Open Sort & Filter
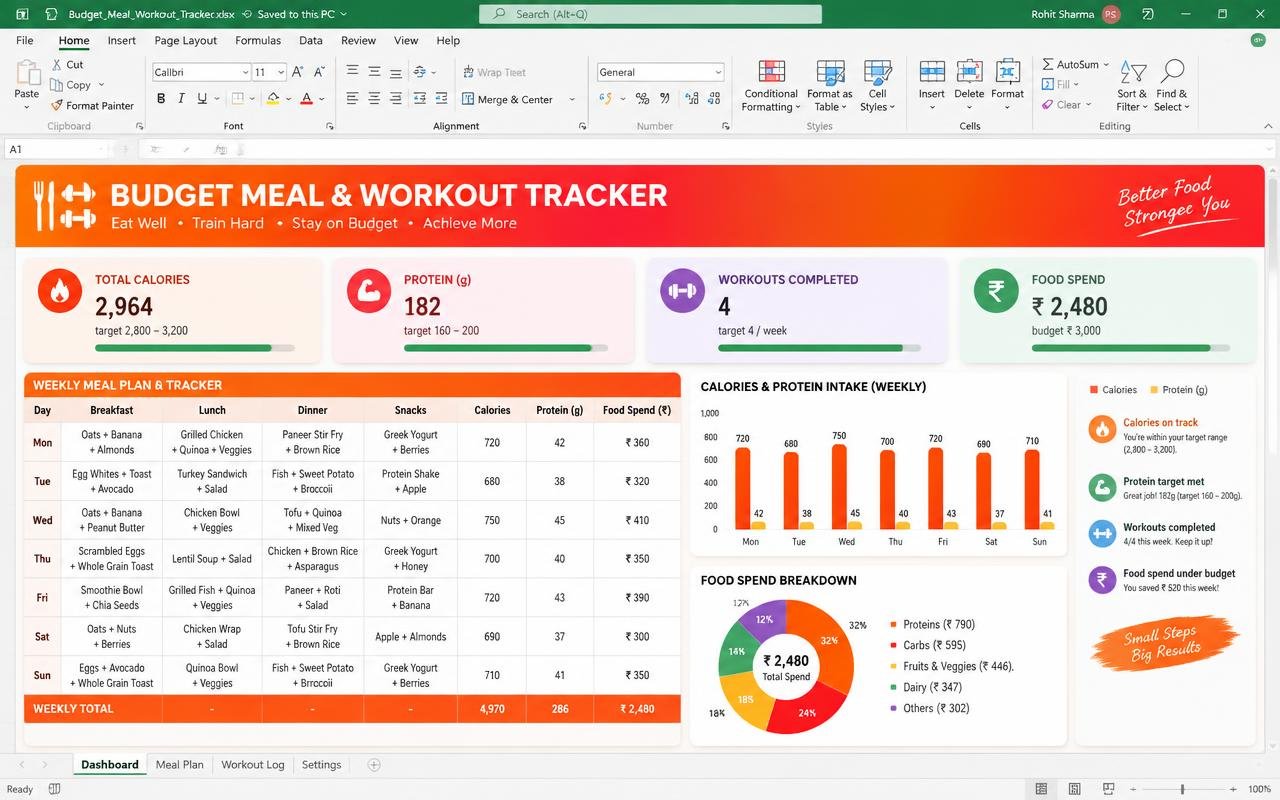1280x800 pixels. (x=1133, y=86)
